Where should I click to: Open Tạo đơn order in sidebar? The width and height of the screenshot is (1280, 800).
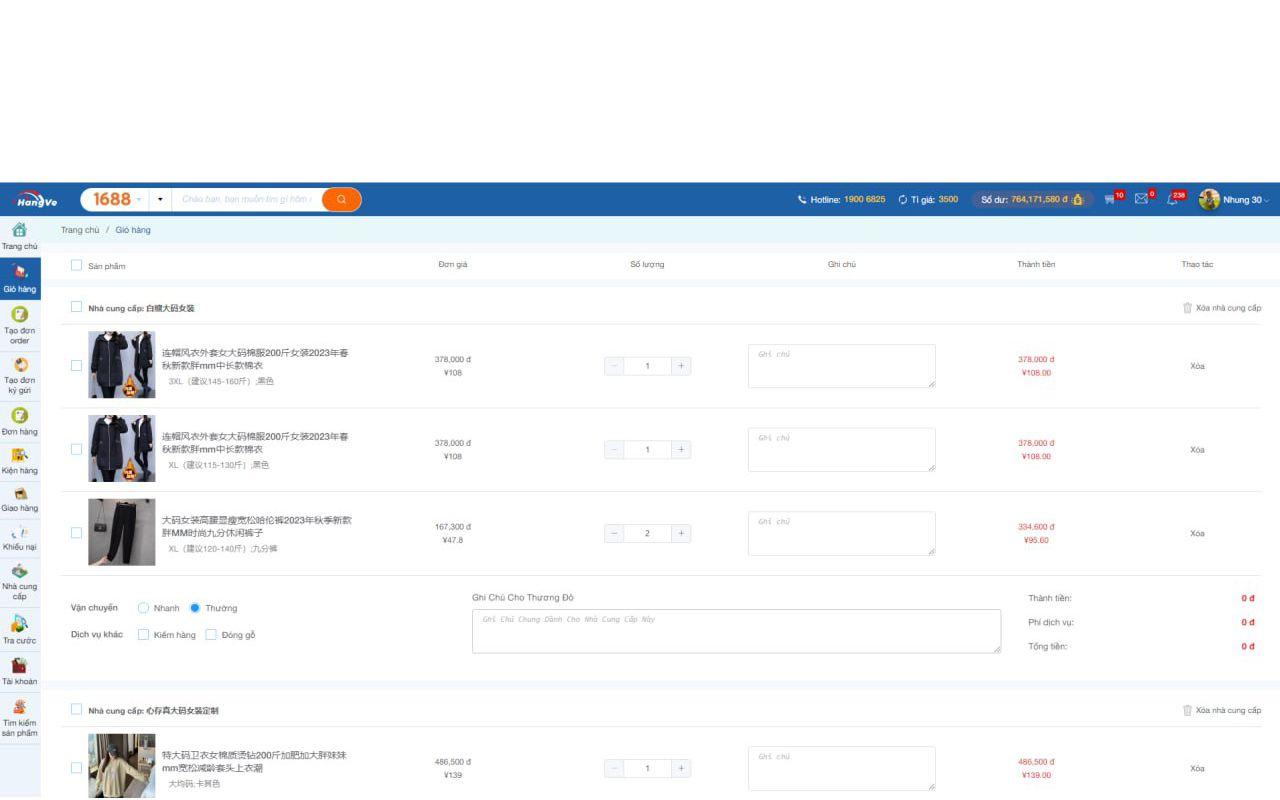coord(20,326)
